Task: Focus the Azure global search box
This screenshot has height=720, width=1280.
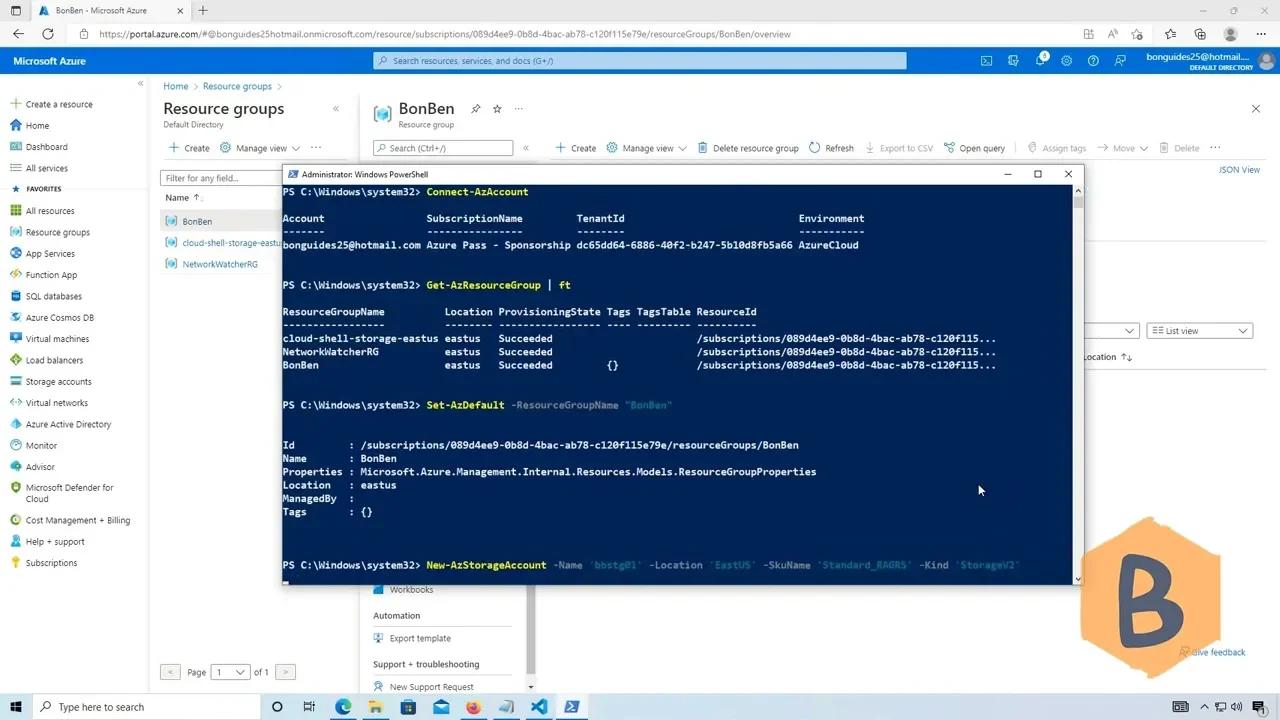Action: (x=640, y=61)
